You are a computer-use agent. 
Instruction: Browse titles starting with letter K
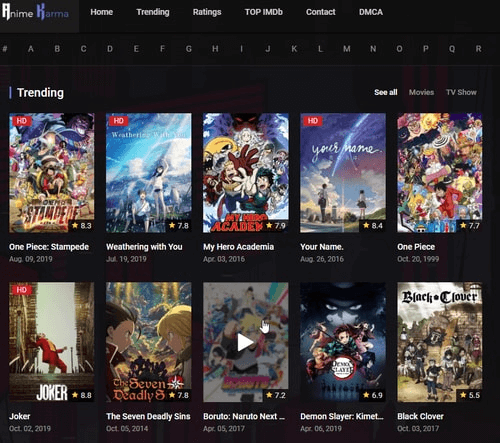point(294,49)
